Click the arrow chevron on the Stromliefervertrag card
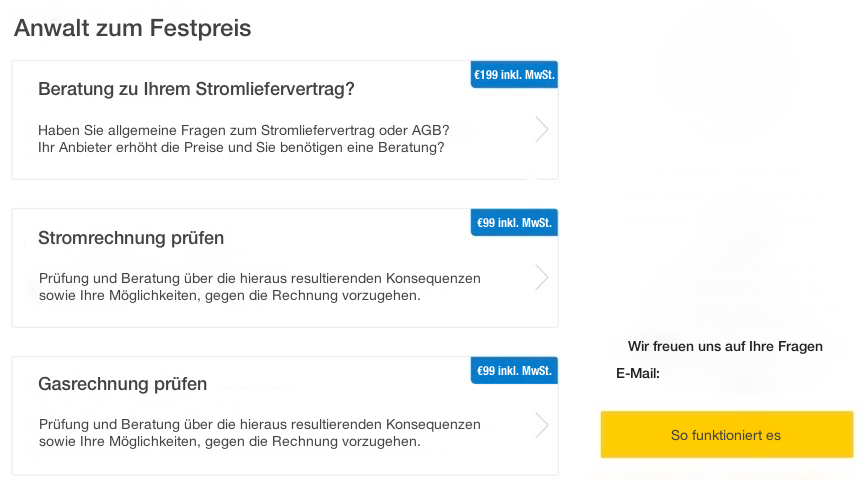 [x=542, y=129]
